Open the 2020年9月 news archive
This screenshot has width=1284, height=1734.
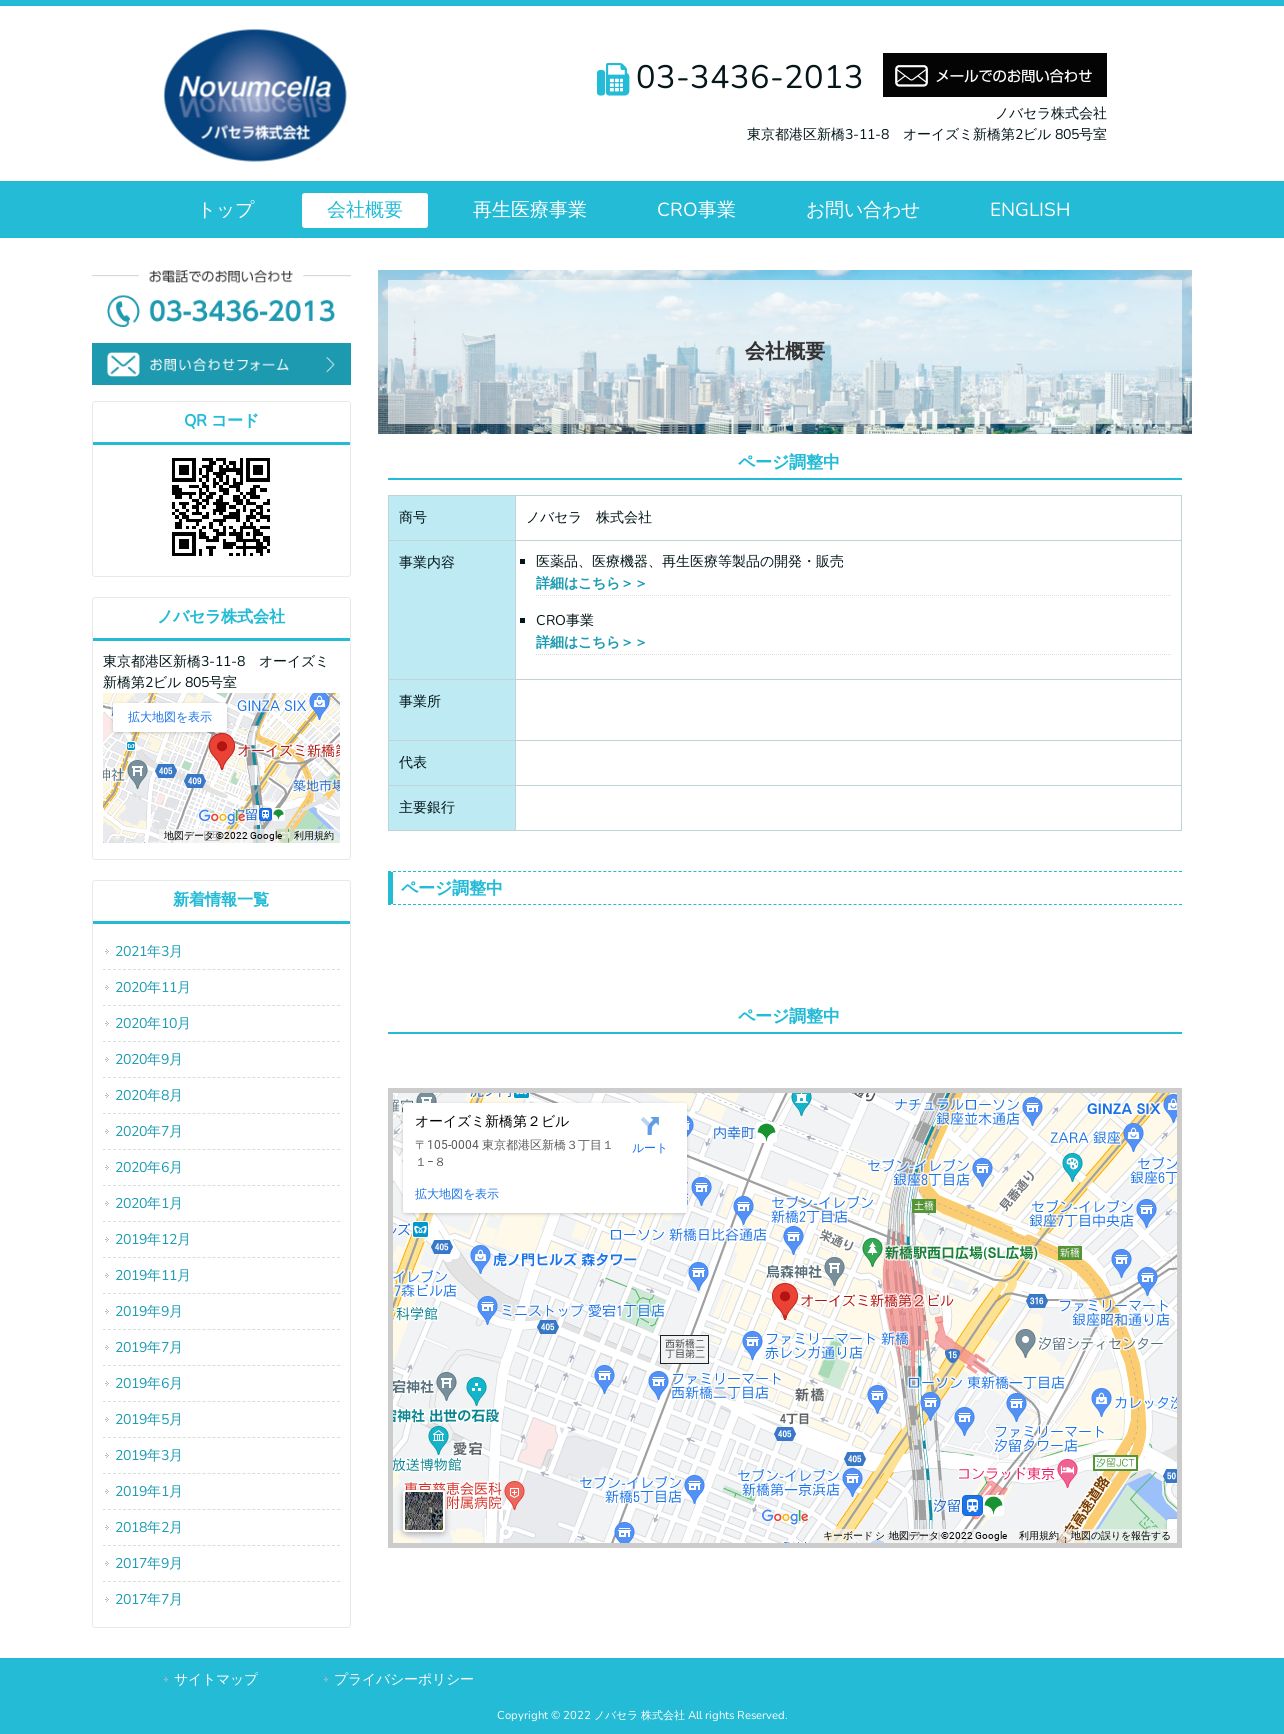coord(149,1059)
